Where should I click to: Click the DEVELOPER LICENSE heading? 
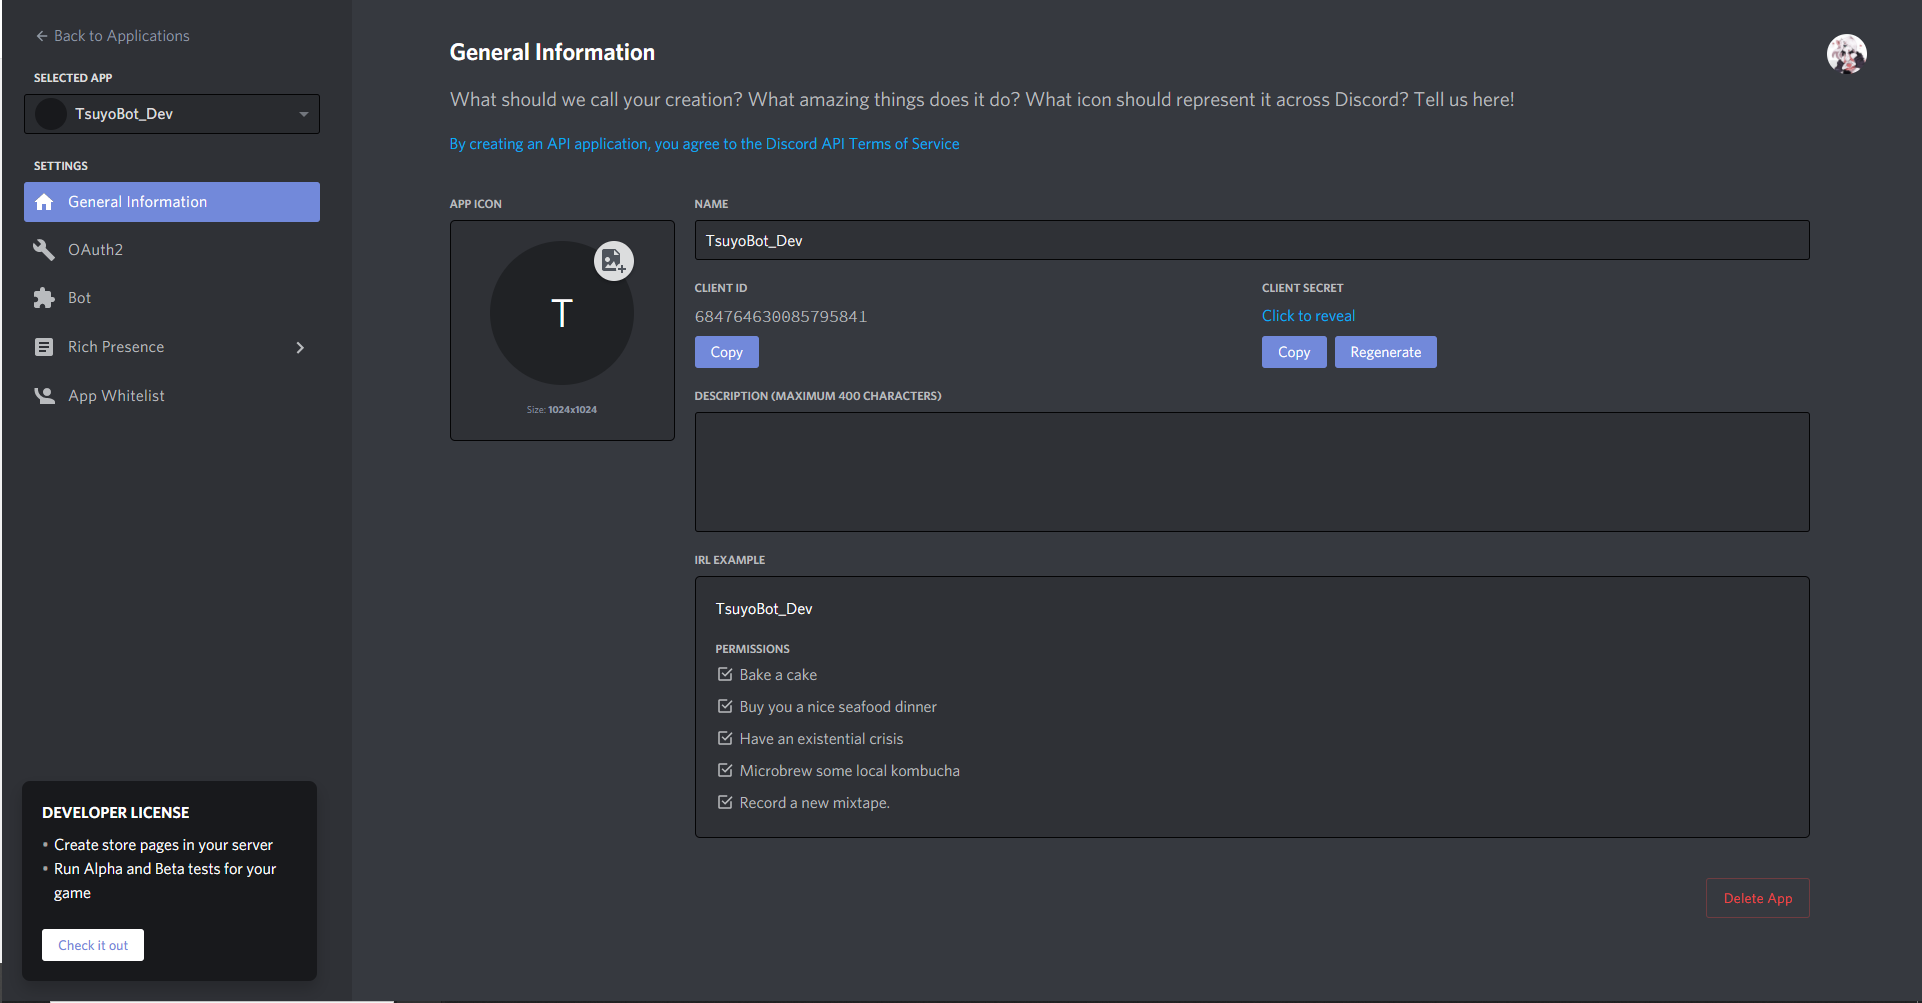click(x=116, y=813)
